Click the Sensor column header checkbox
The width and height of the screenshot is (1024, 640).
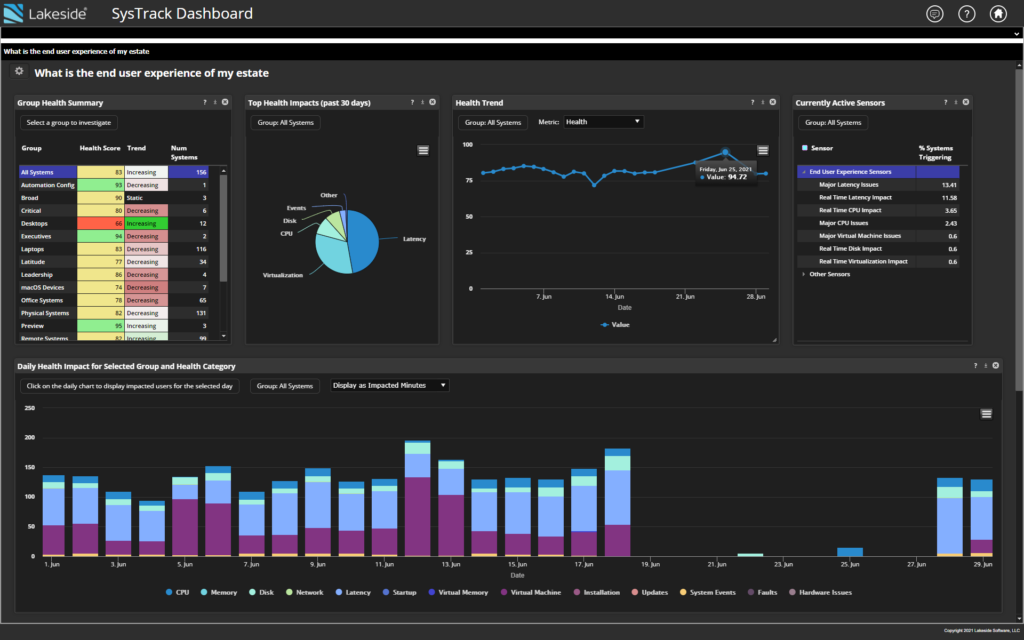pos(805,148)
